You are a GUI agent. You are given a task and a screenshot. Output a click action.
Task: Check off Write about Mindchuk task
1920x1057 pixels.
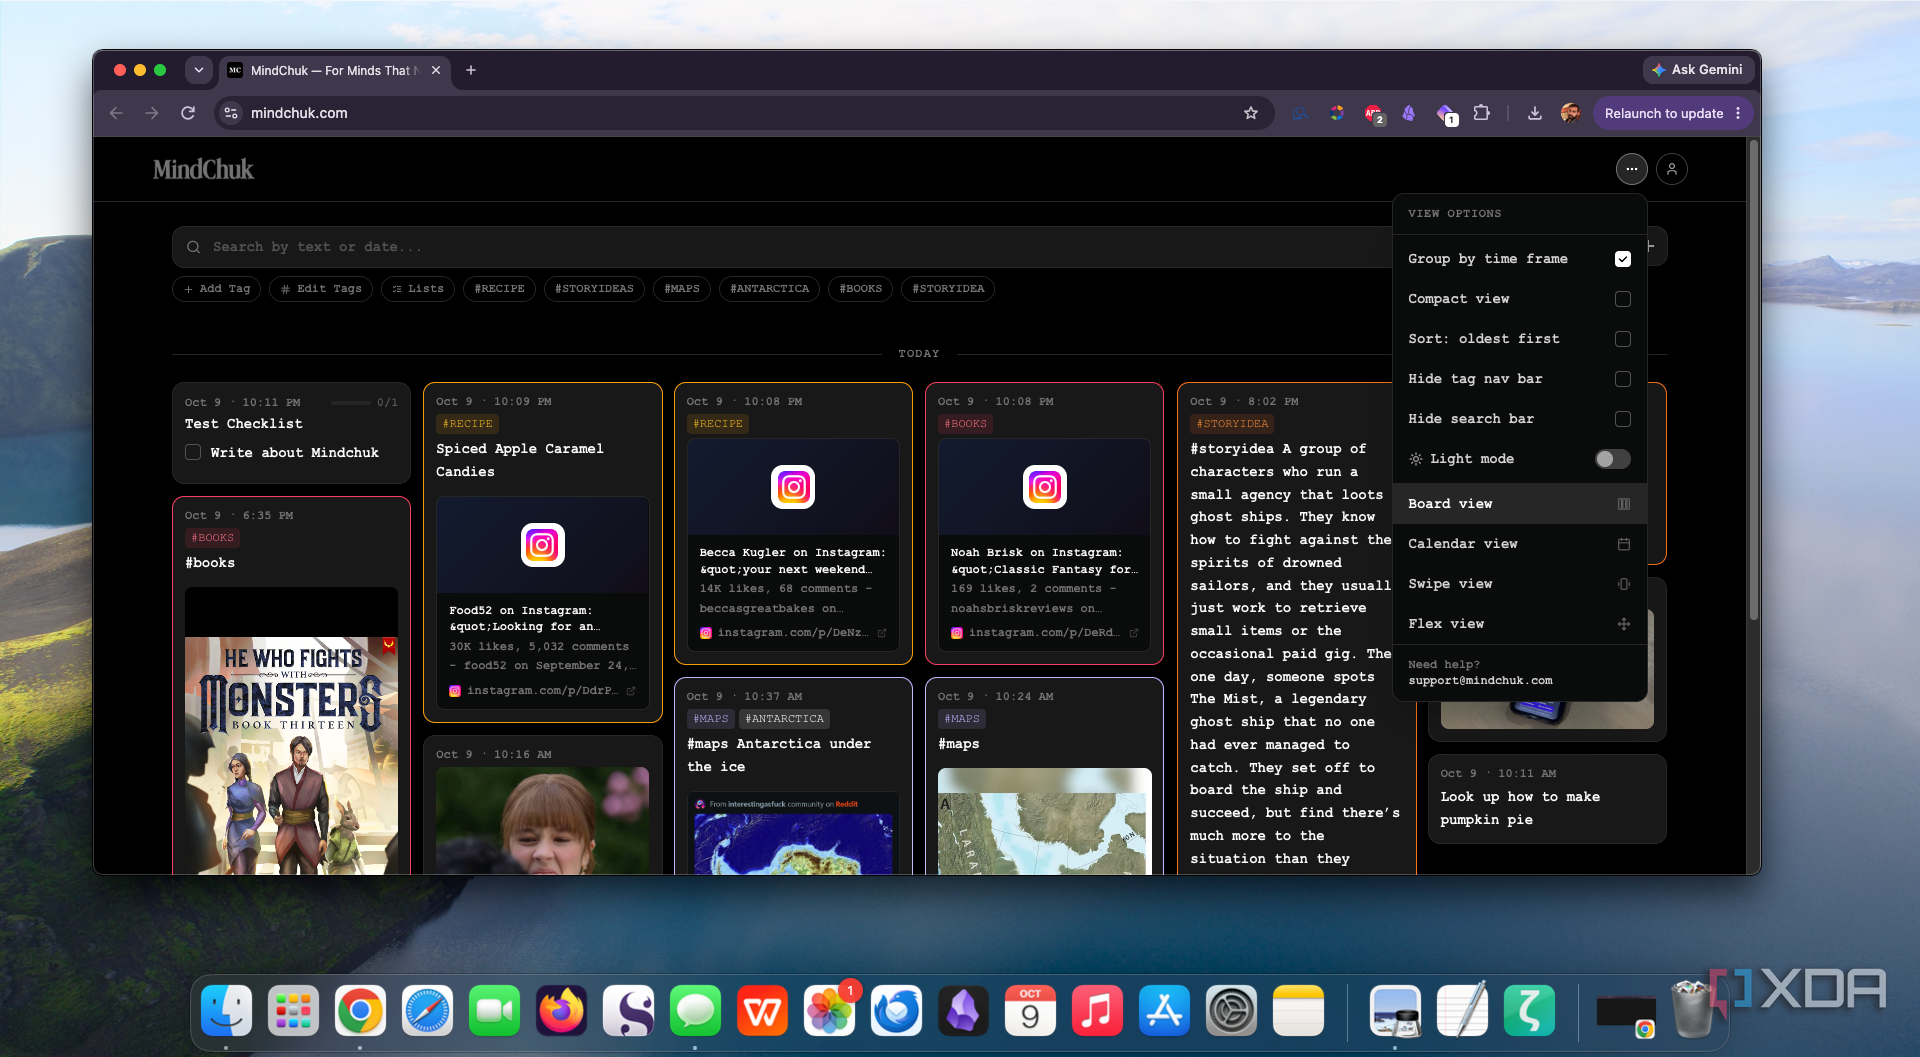pyautogui.click(x=193, y=453)
